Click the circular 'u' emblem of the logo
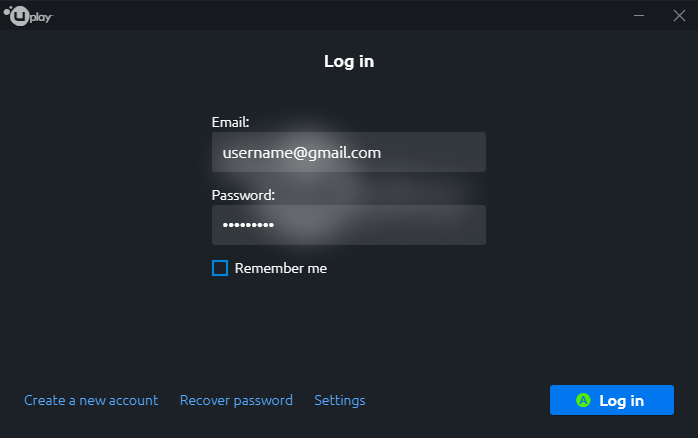698x438 pixels. [19, 16]
